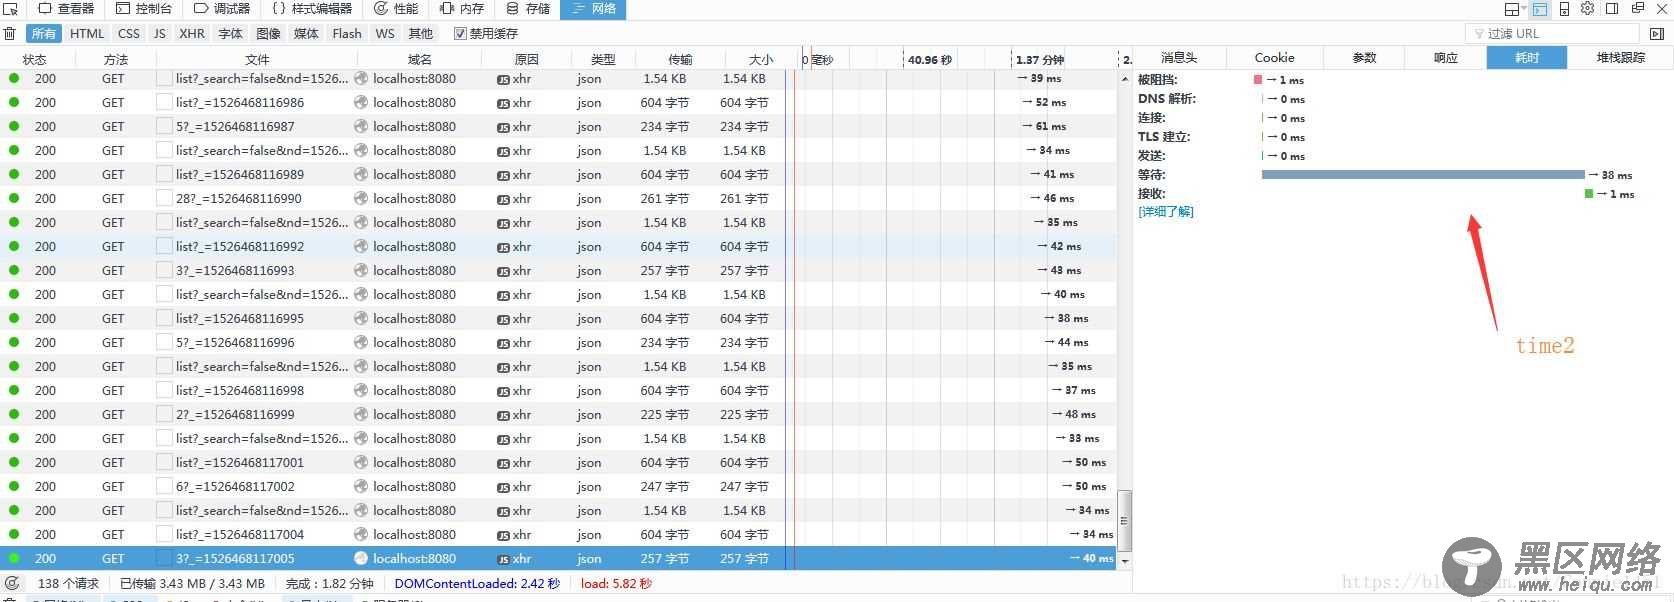
Task: Click the request list scrollbar thumb
Action: pyautogui.click(x=1124, y=519)
